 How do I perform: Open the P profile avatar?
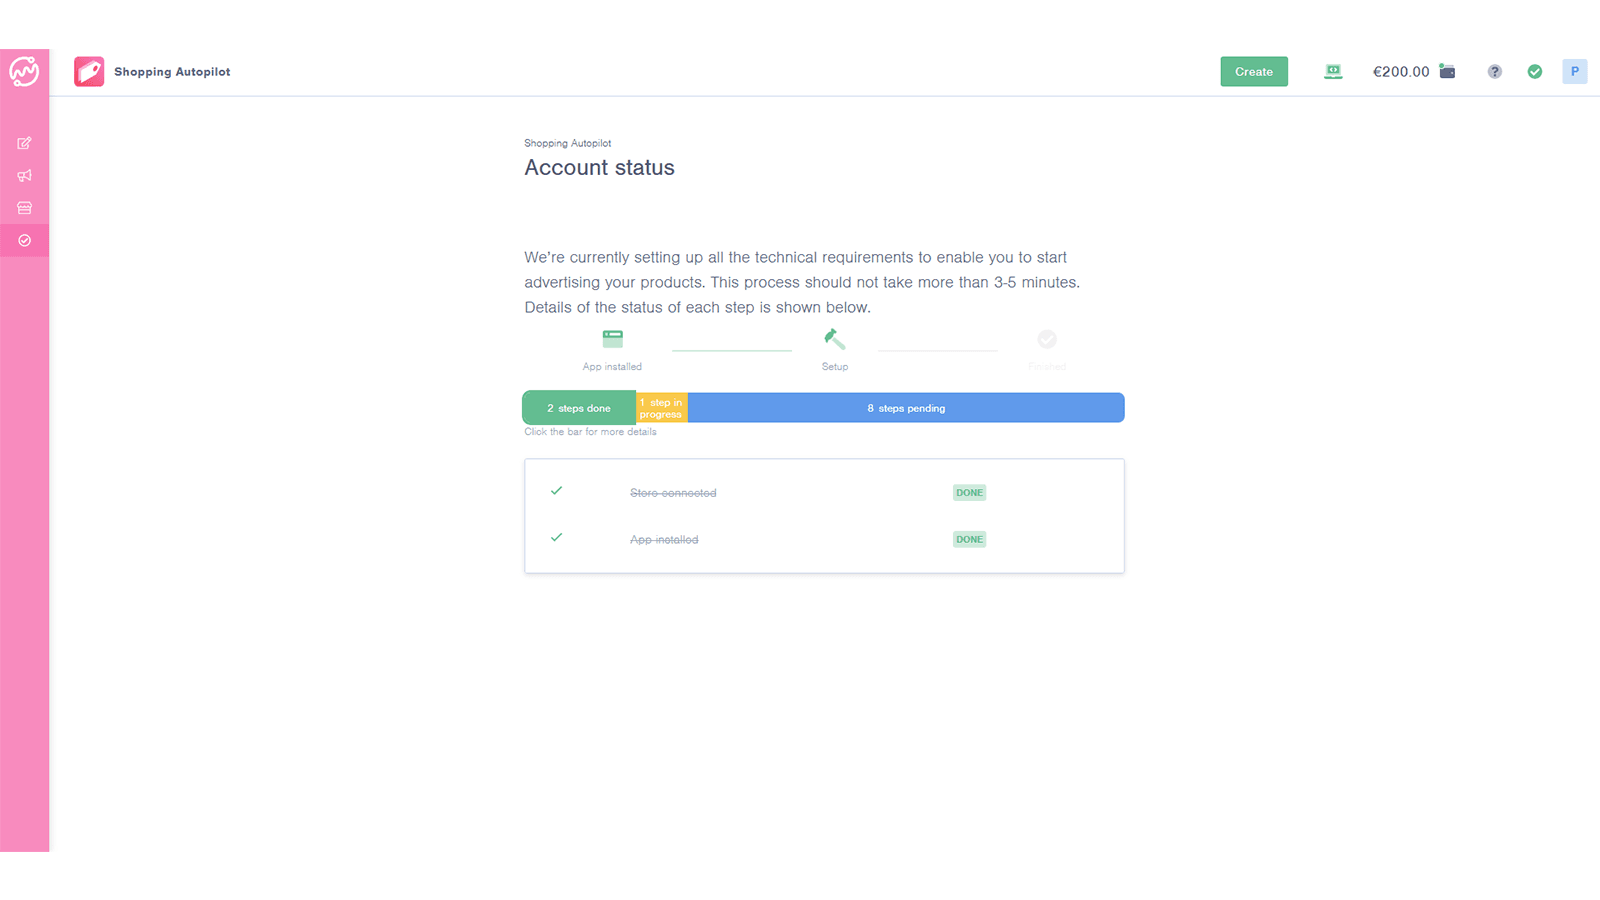pyautogui.click(x=1575, y=71)
